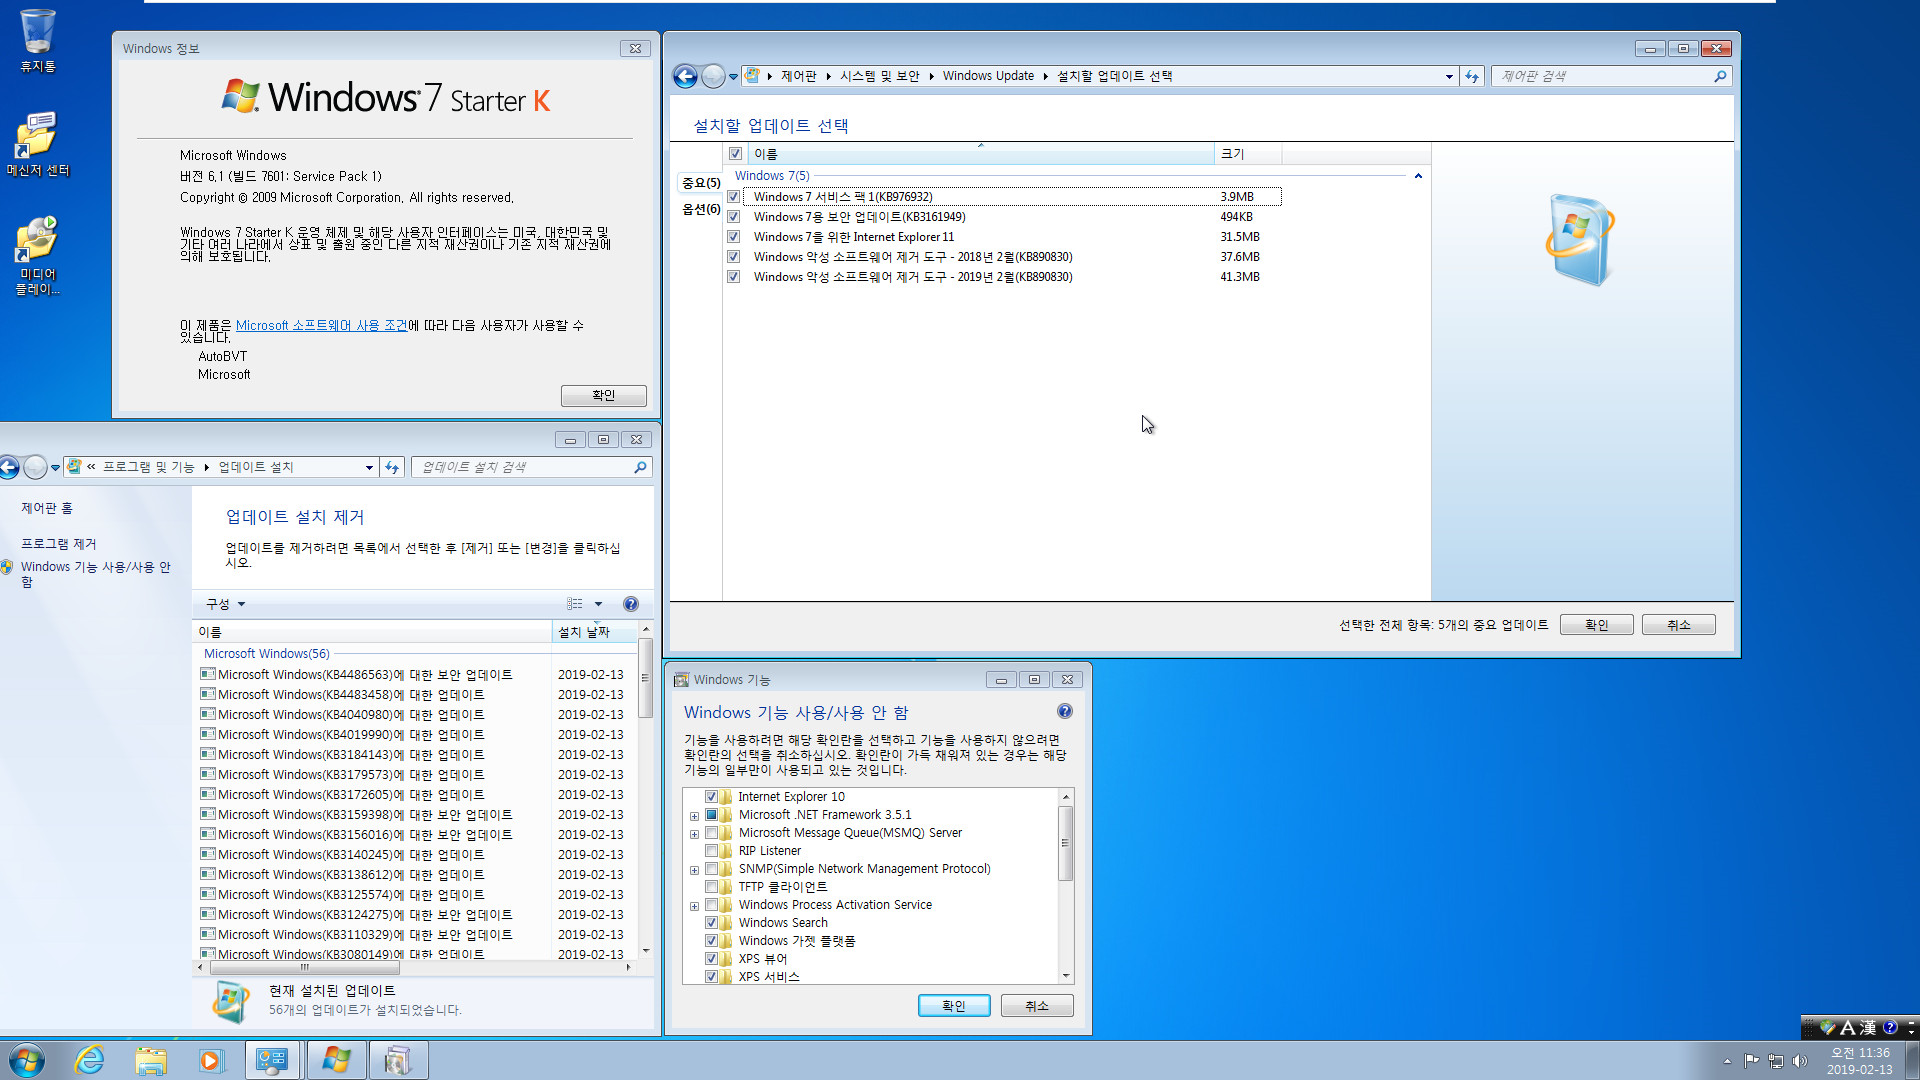Open Windows Media Player taskbar icon
Image resolution: width=1920 pixels, height=1080 pixels.
(x=211, y=1060)
